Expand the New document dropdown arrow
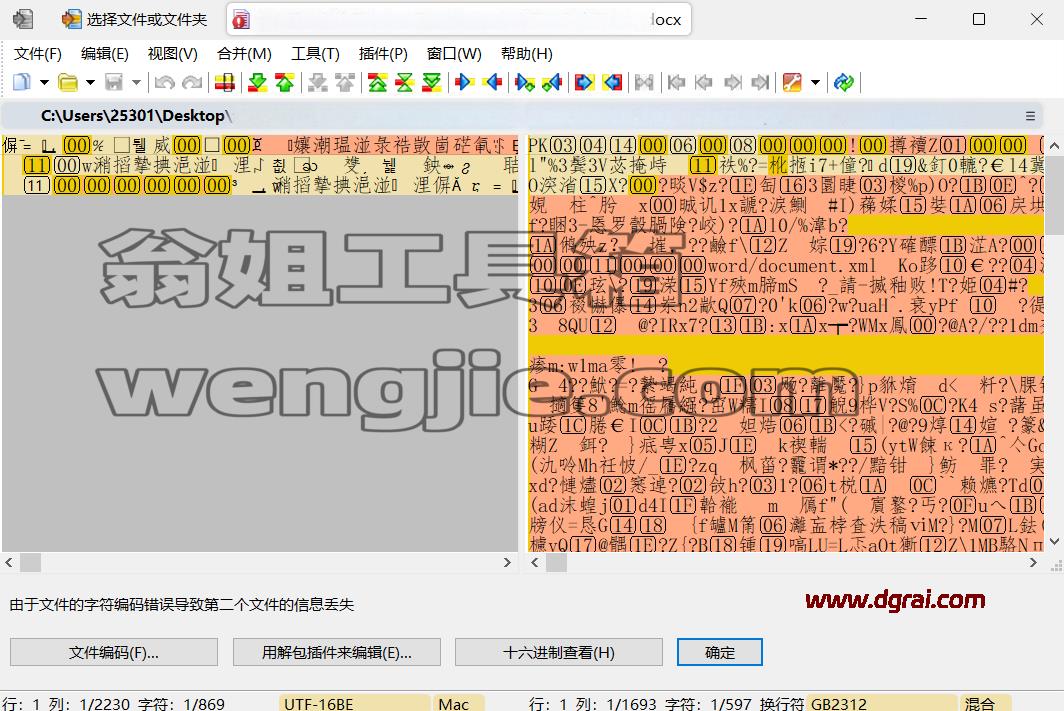Screen dimensions: 1064x711 (44, 82)
